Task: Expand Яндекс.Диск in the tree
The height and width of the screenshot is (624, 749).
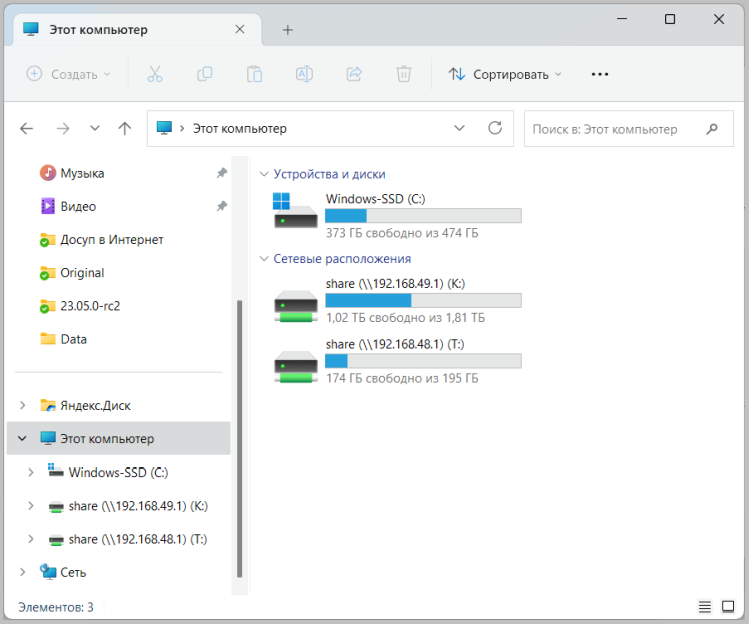Action: tap(22, 405)
